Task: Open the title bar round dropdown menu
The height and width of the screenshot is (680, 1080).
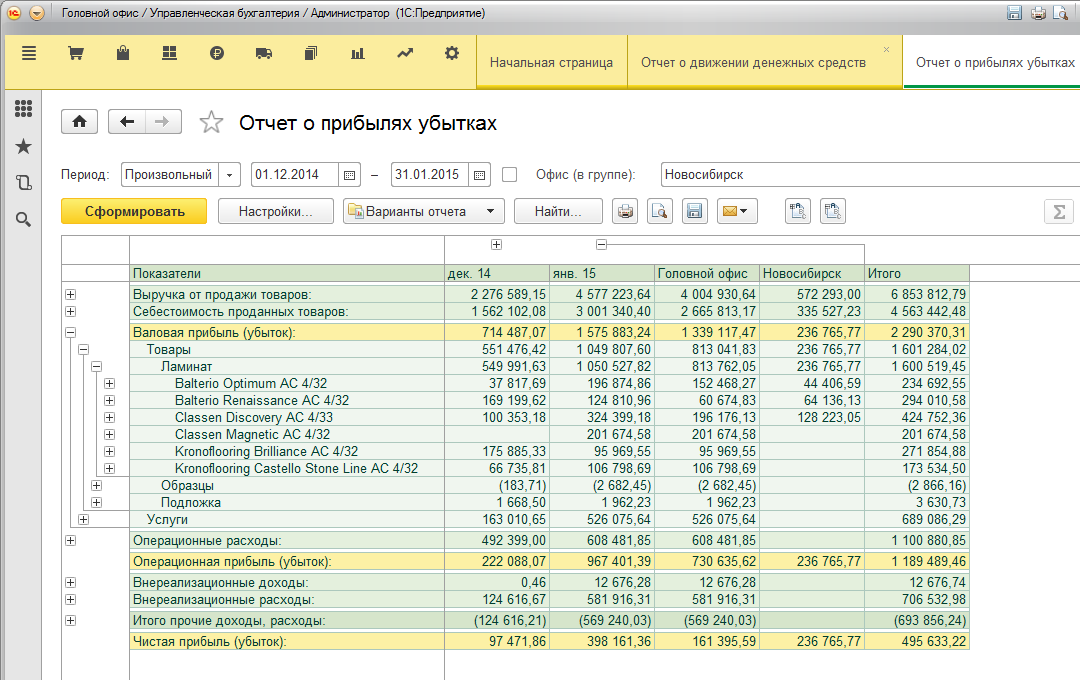Action: [37, 13]
